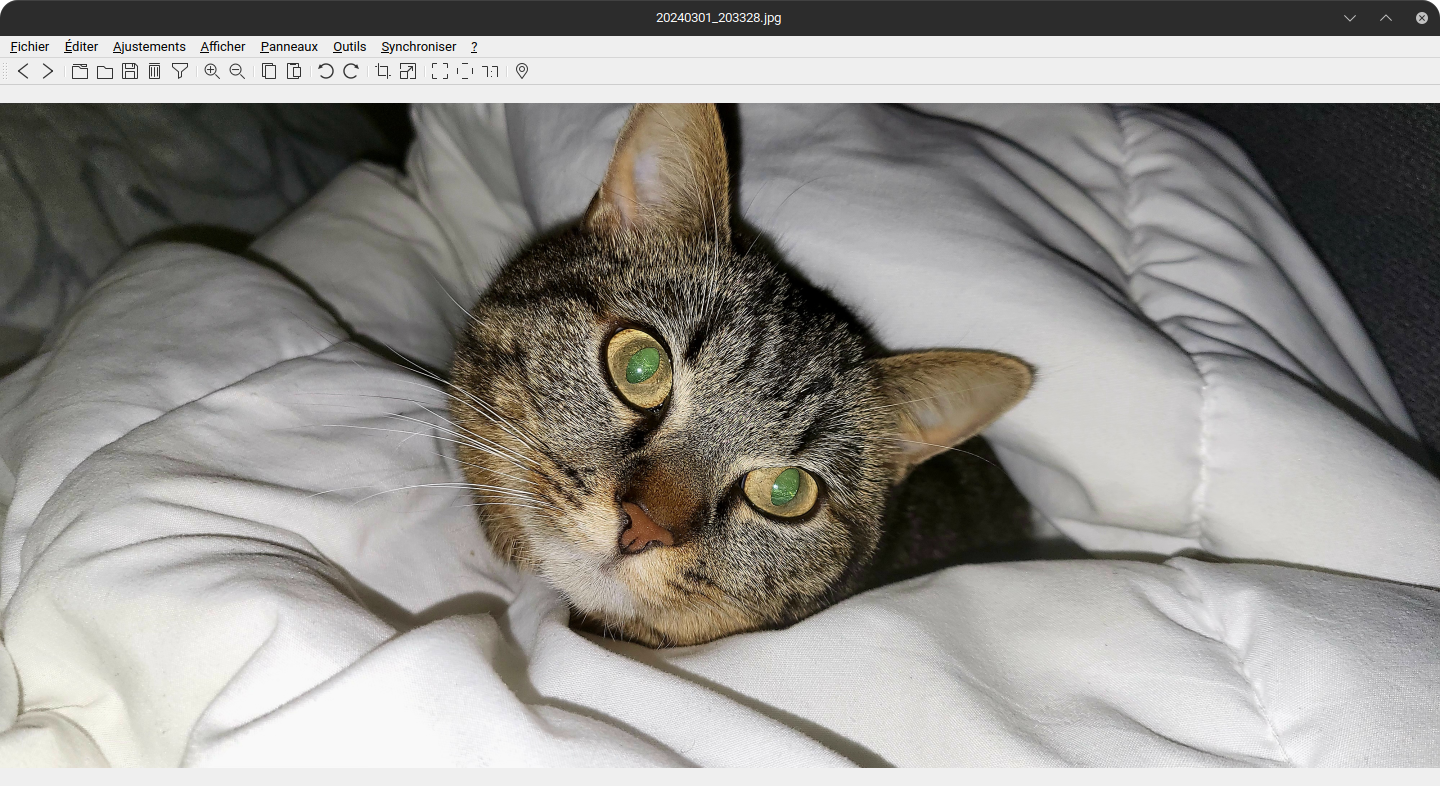Expand the Panneaux menu
Screen dimensions: 1440x786
[x=289, y=47]
